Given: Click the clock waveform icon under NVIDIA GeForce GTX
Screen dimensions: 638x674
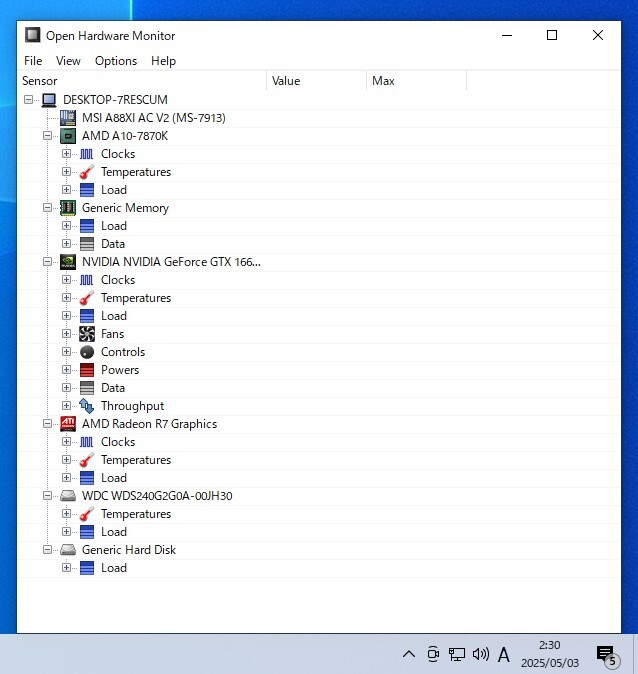Looking at the screenshot, I should point(86,280).
